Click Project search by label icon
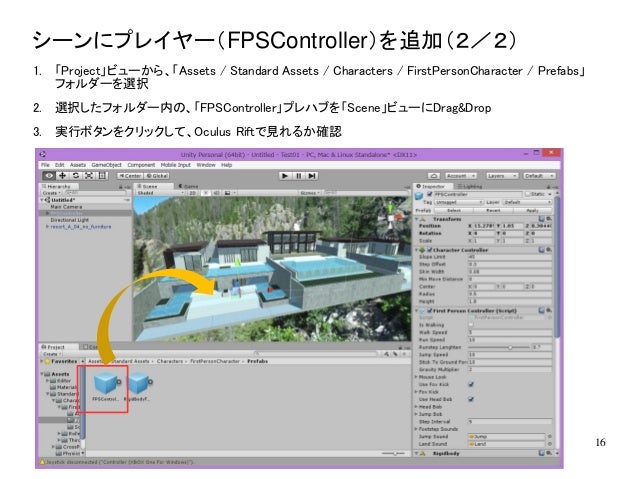638x479 pixels. (395, 354)
